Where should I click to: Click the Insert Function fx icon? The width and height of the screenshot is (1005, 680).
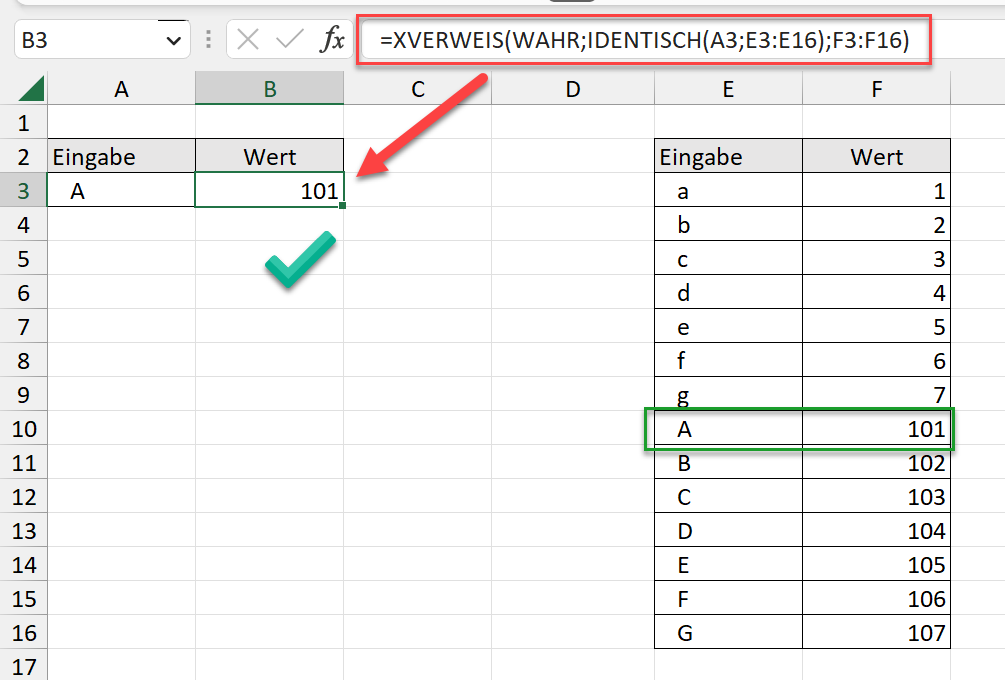tap(332, 40)
